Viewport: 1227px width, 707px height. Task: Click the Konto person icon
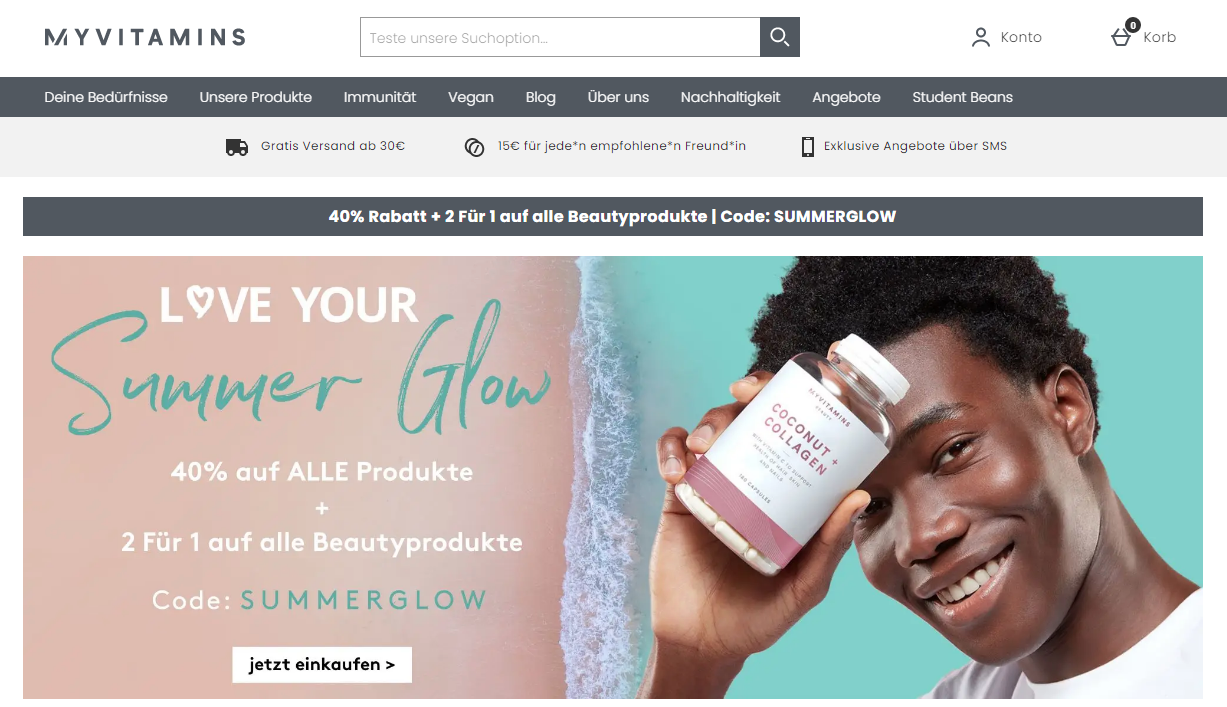pyautogui.click(x=981, y=37)
